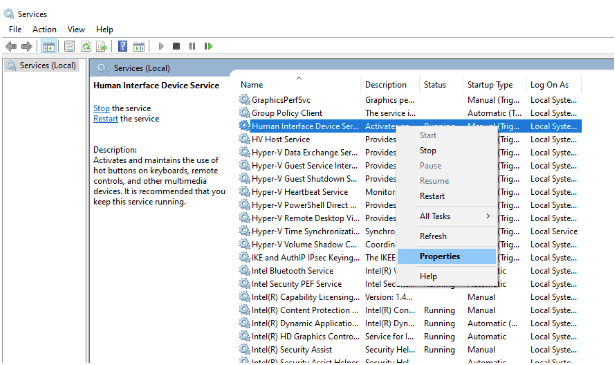Screen dimensions: 615x365
Task: Click the Services (Local) pane header
Action: [x=142, y=68]
